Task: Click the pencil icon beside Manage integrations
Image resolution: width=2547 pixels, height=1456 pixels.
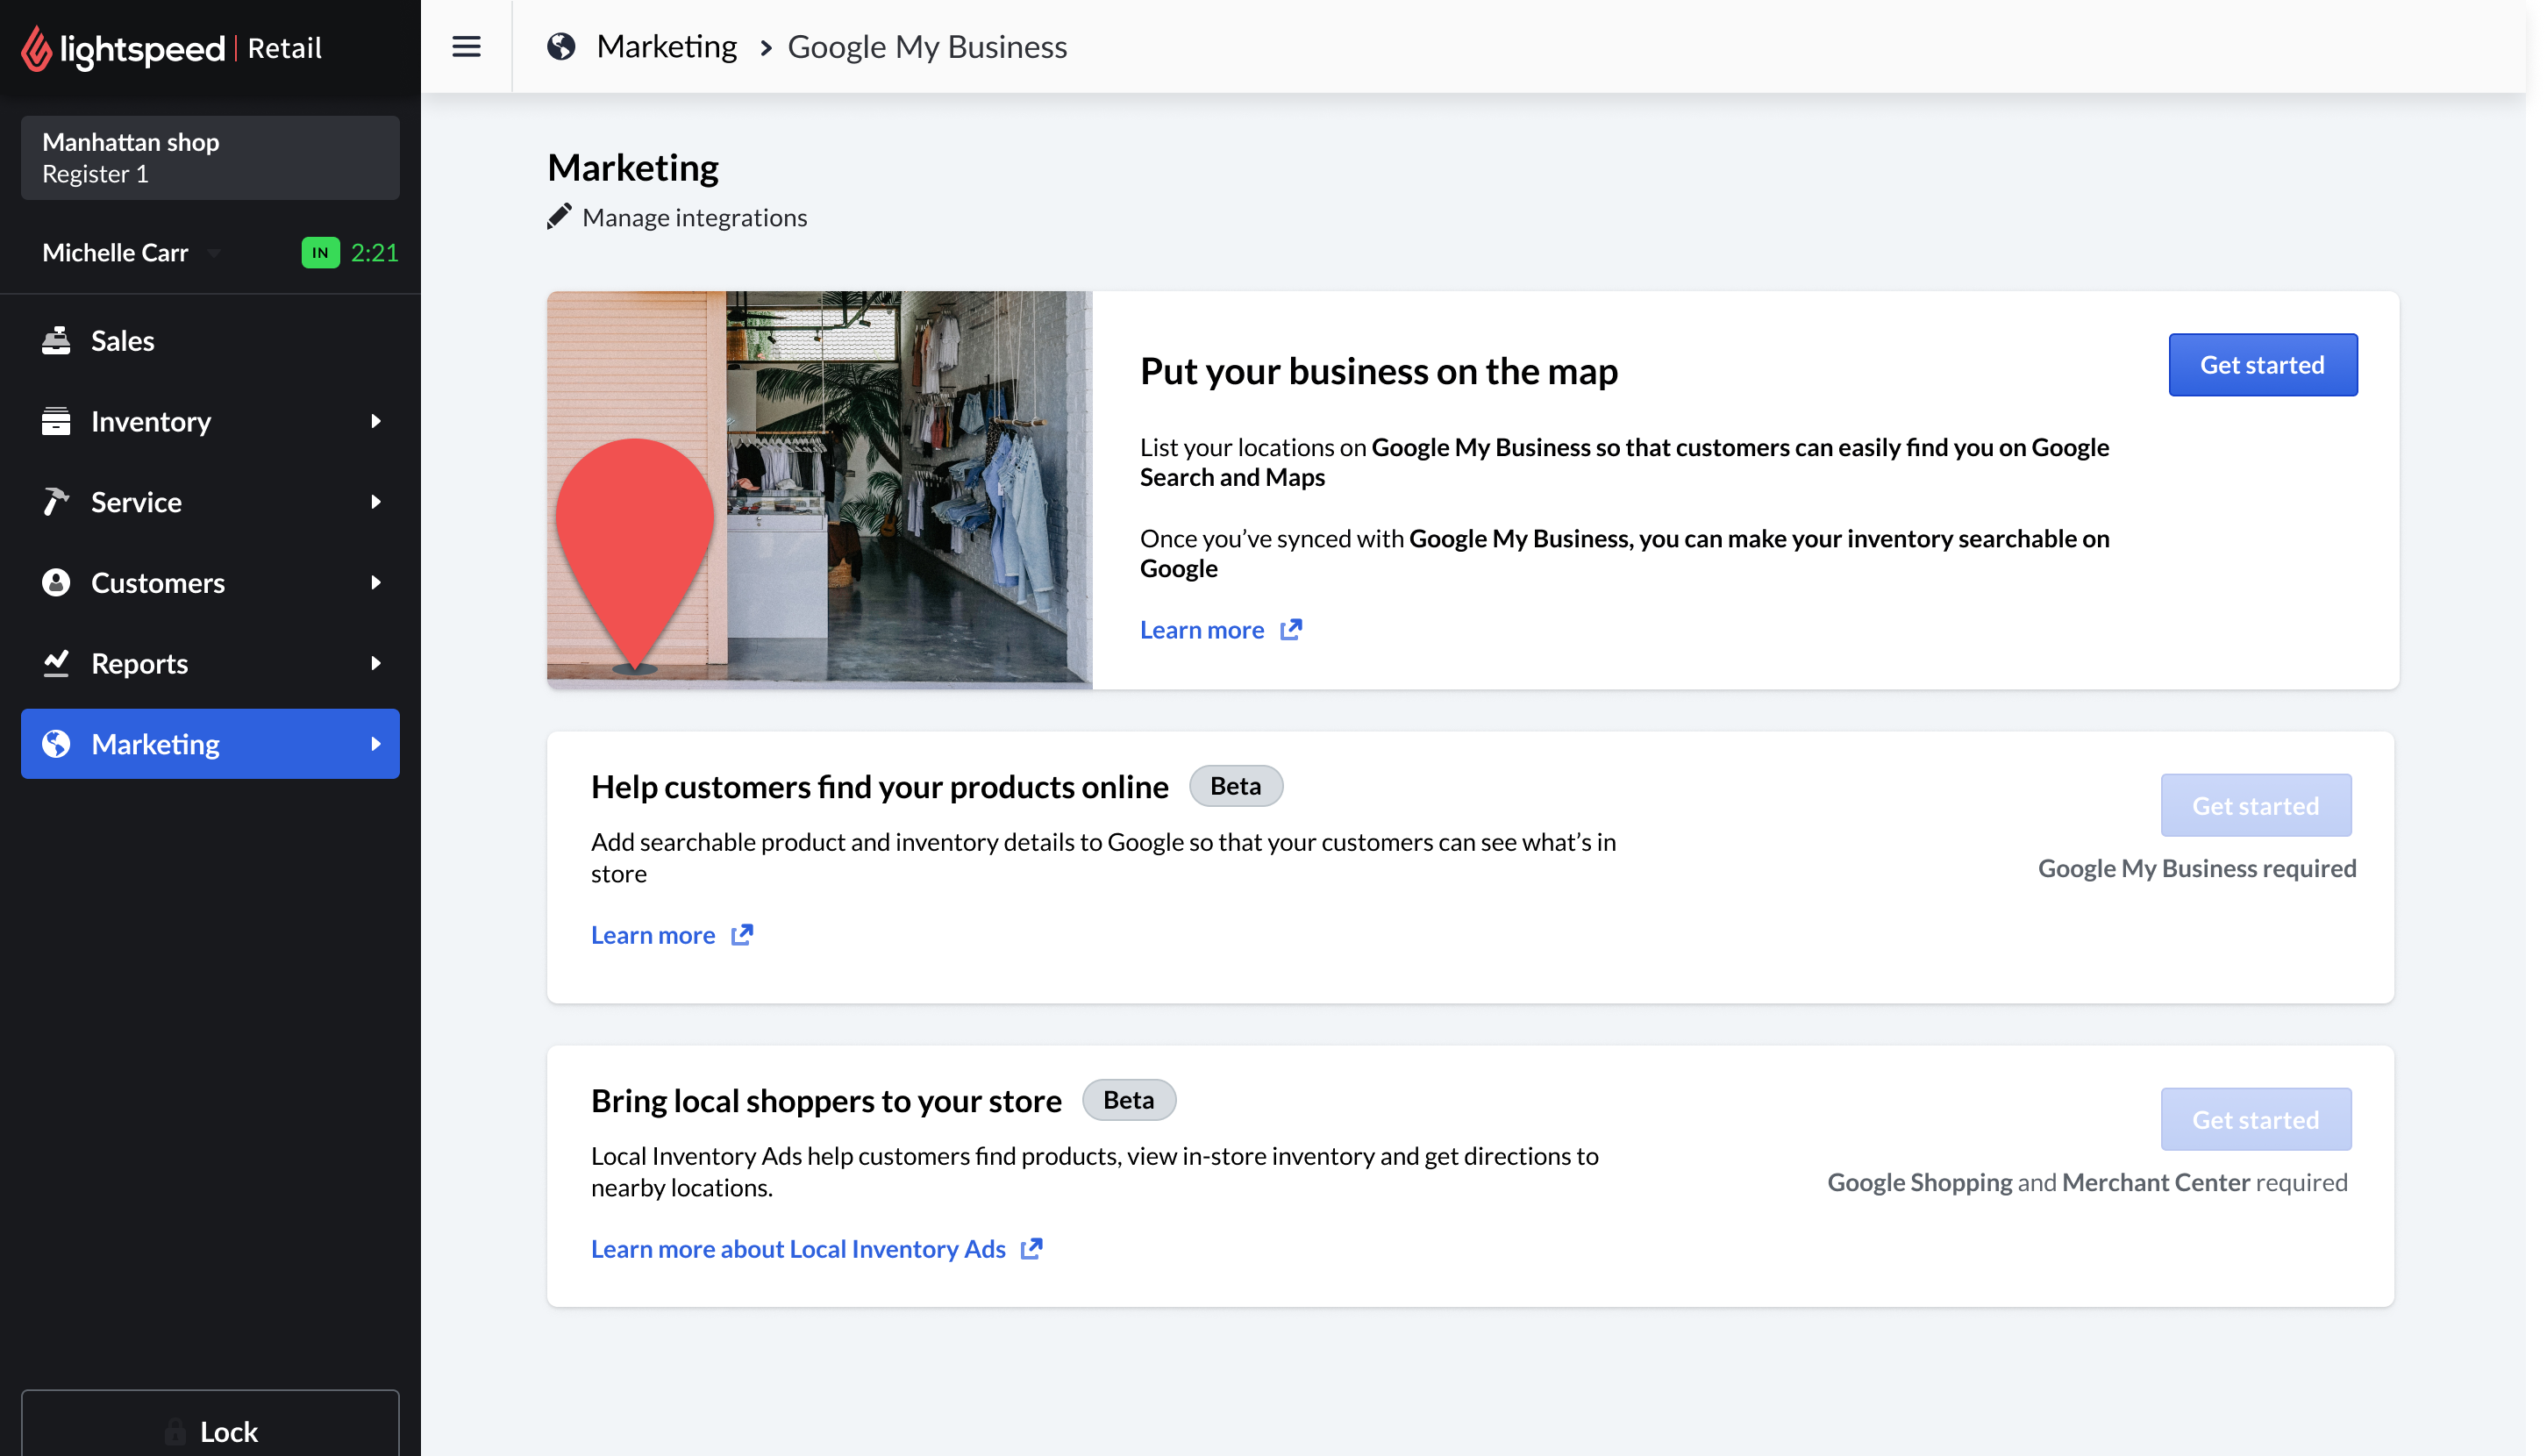Action: pos(559,217)
